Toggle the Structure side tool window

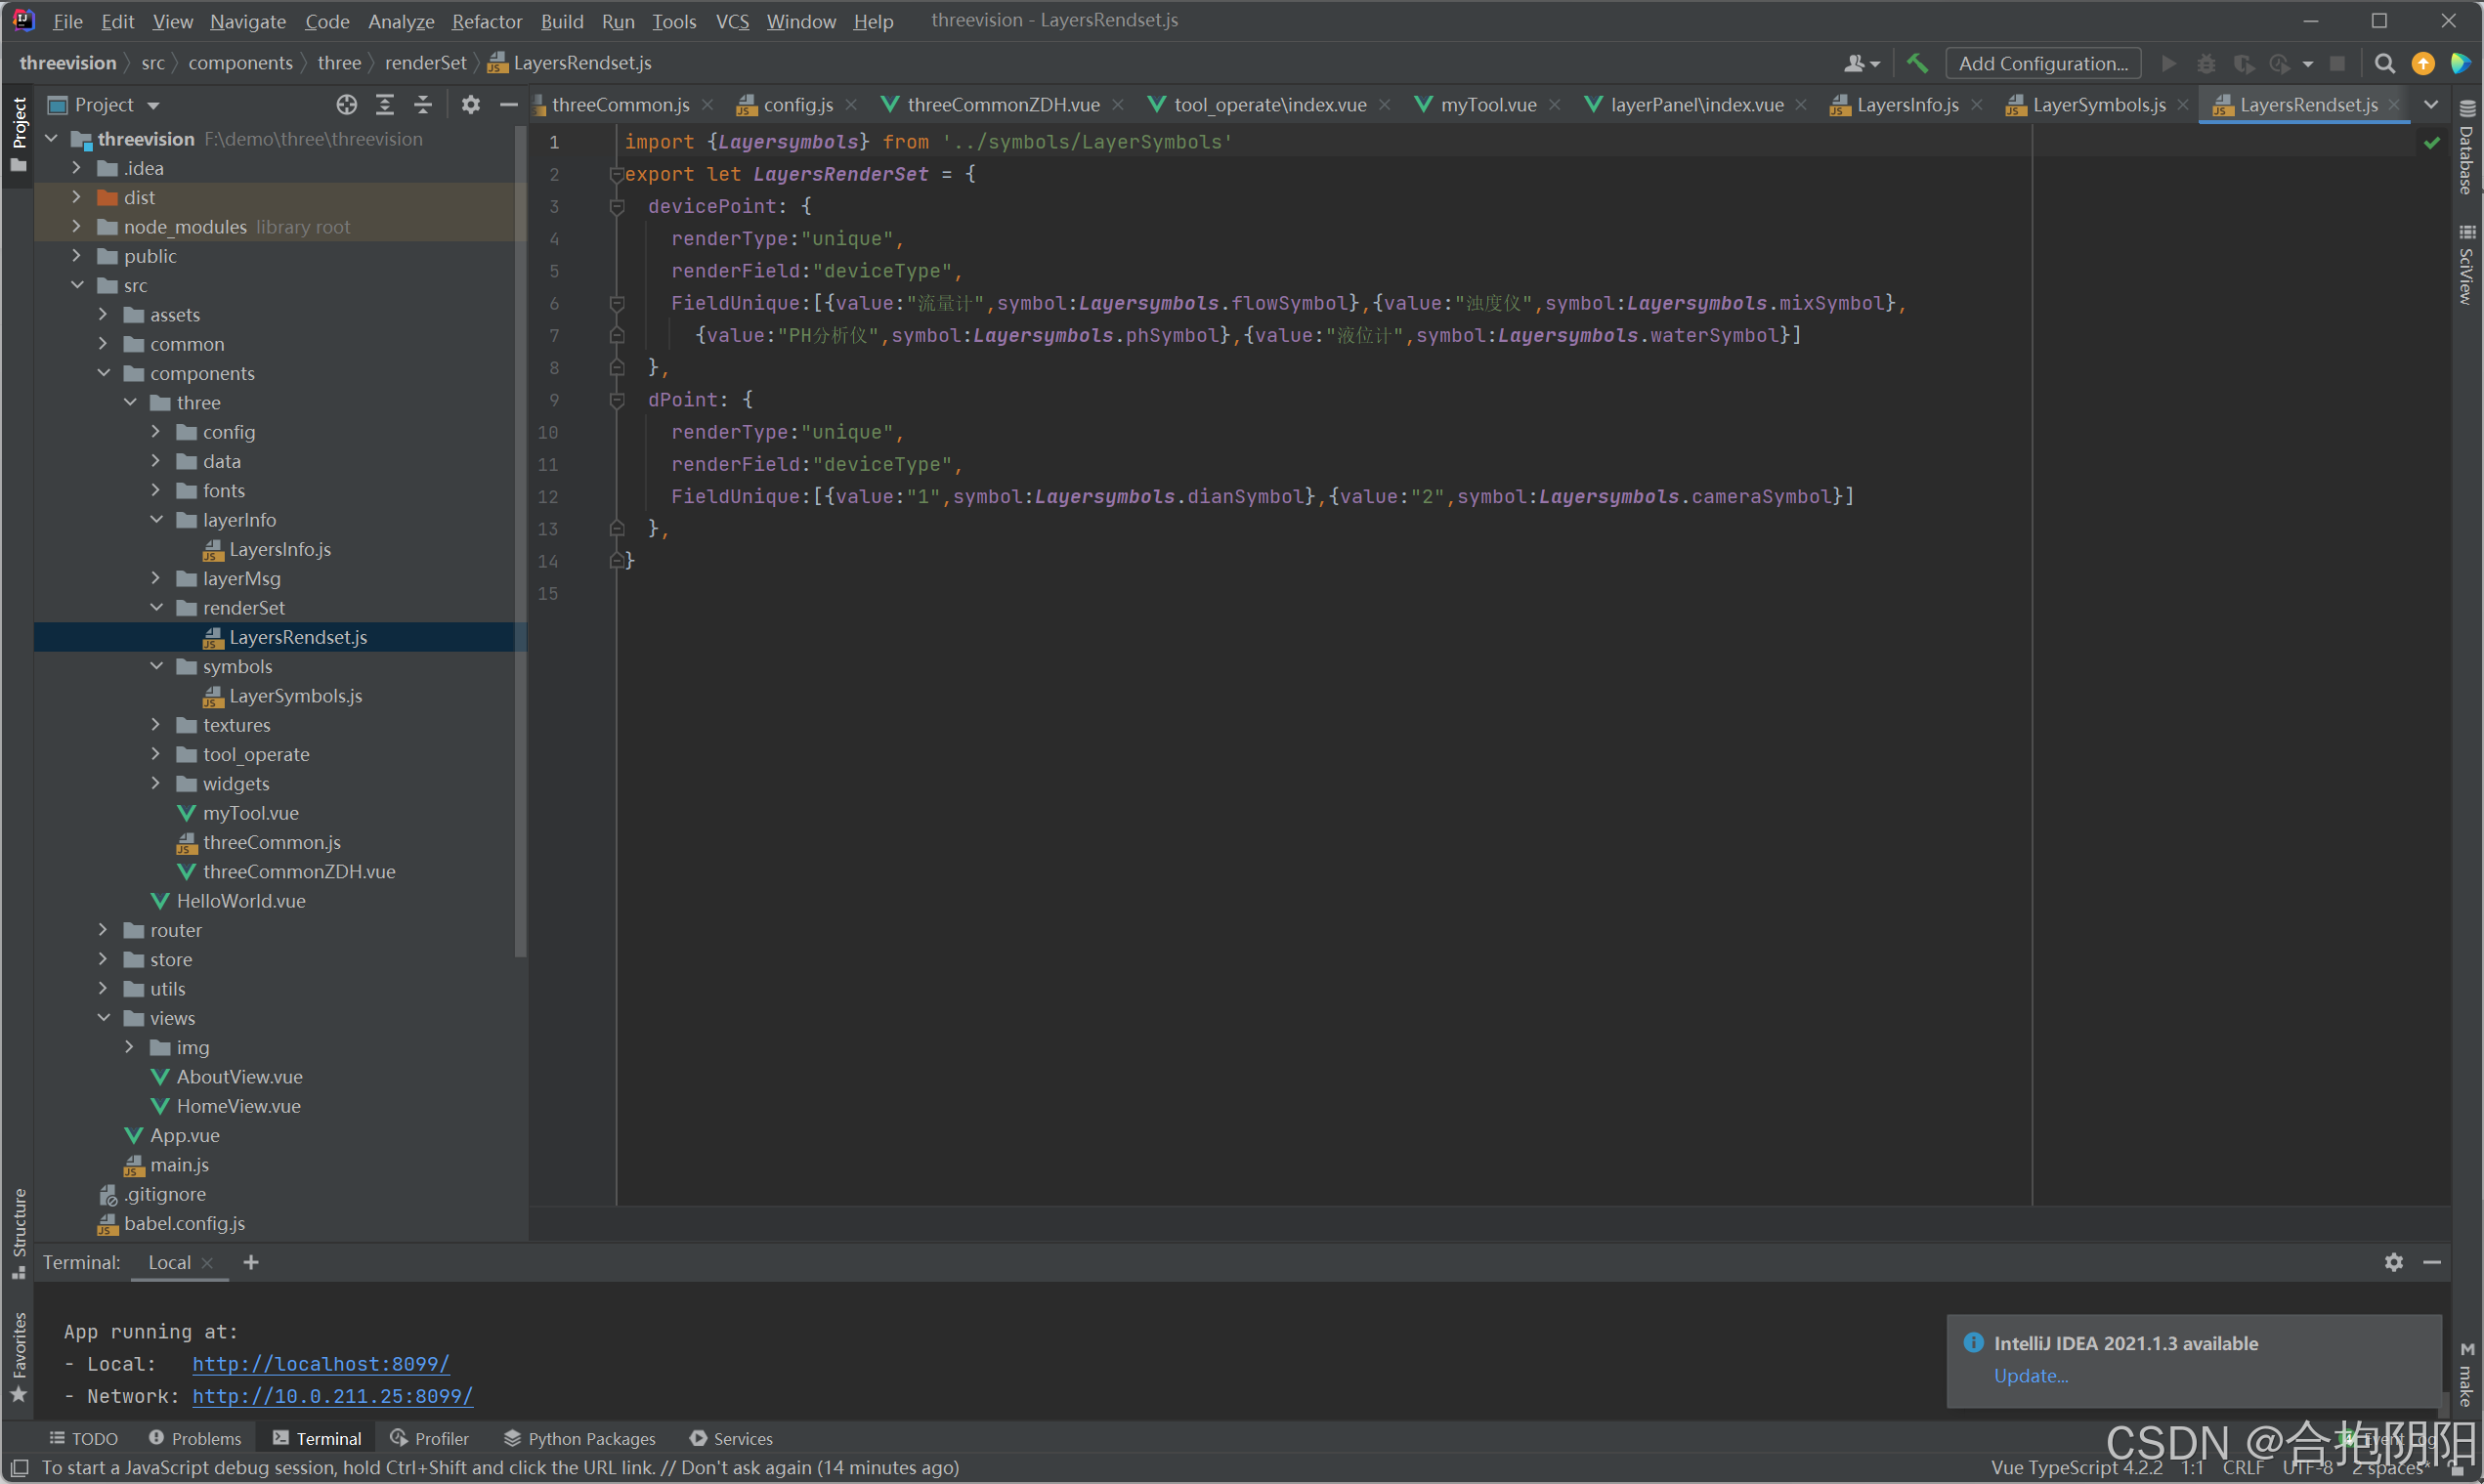(18, 1230)
